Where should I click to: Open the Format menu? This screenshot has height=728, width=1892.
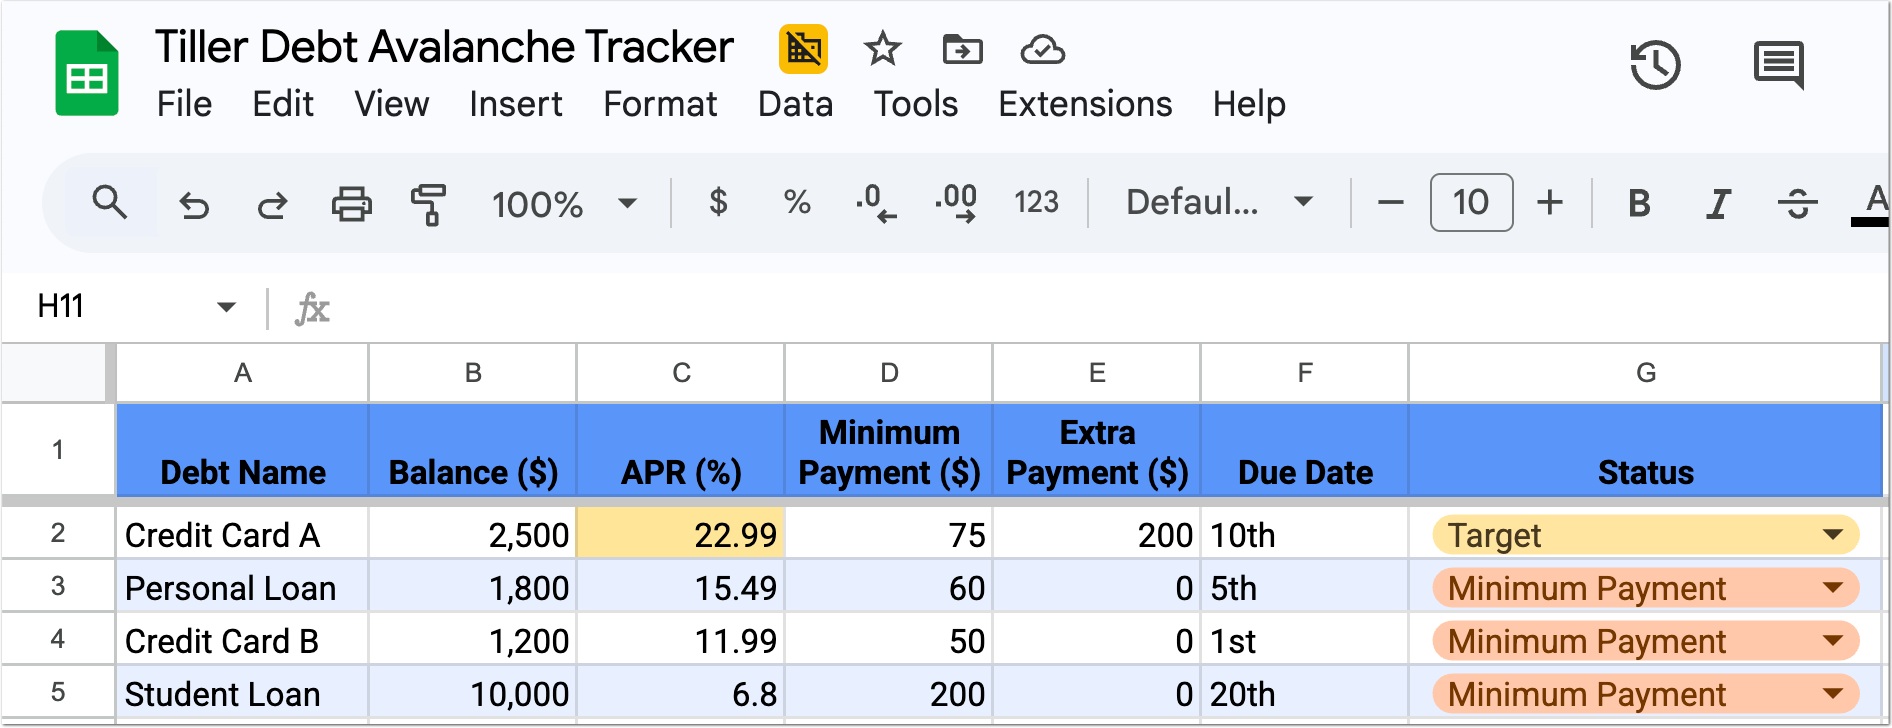(660, 104)
